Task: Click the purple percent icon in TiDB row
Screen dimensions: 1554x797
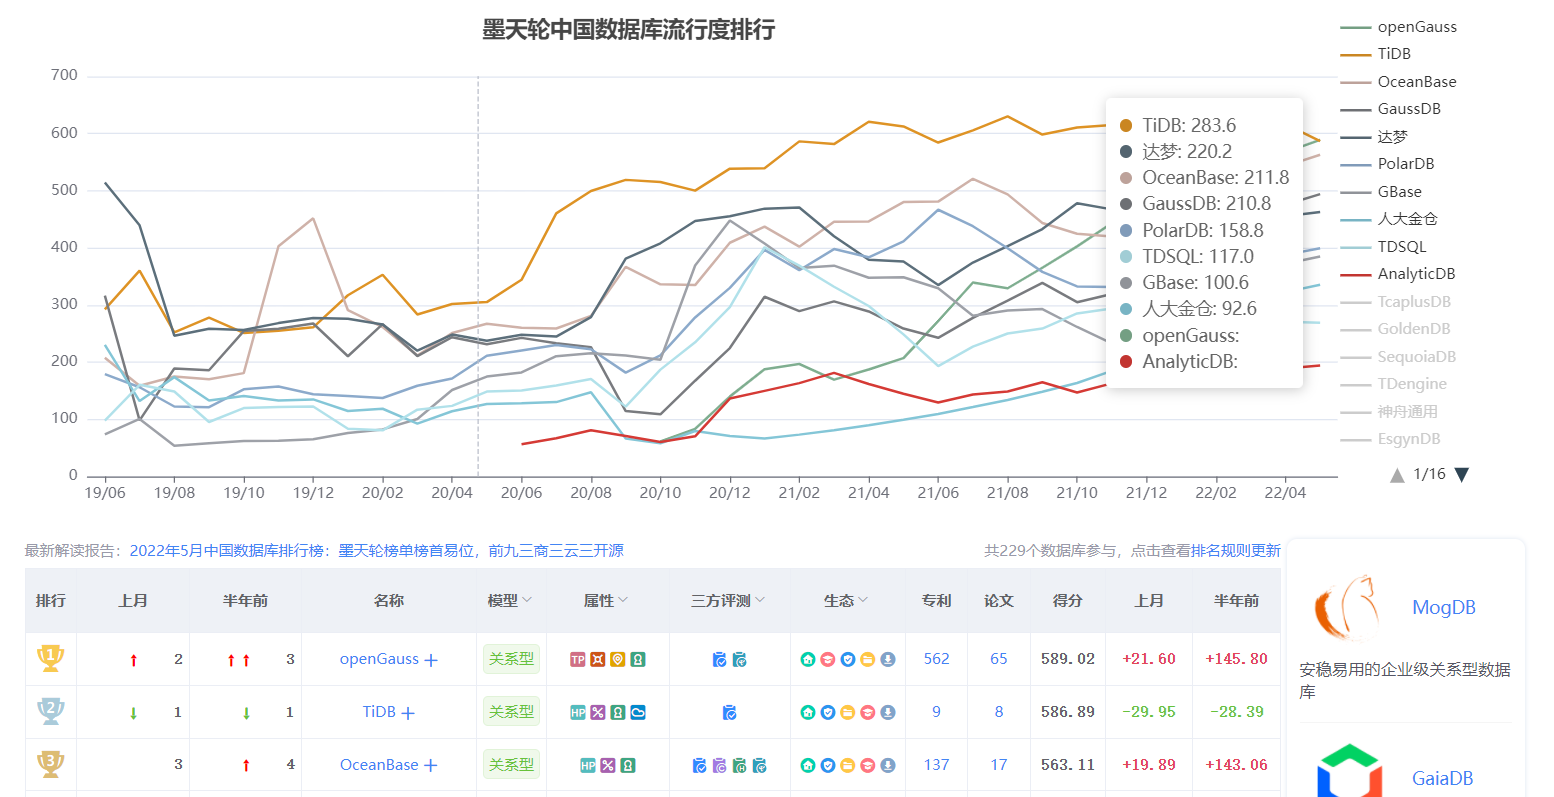Action: [598, 712]
